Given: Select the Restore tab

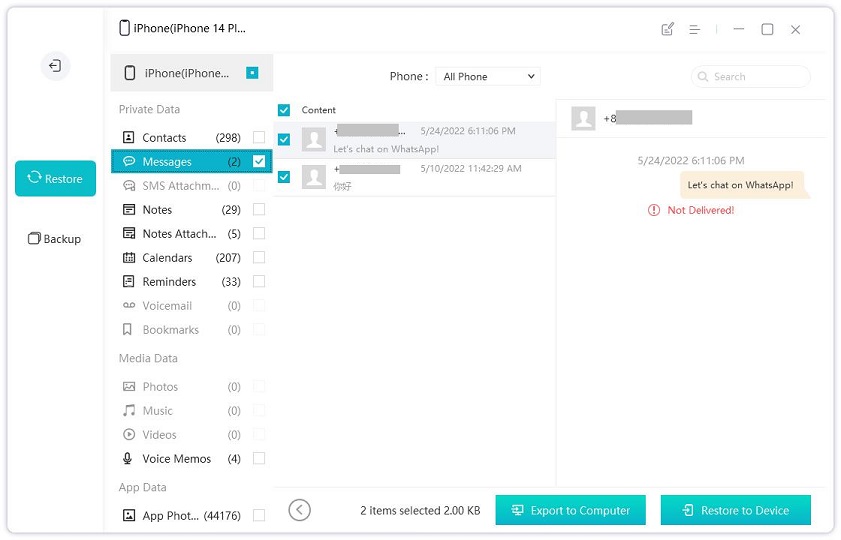Looking at the screenshot, I should [x=55, y=179].
